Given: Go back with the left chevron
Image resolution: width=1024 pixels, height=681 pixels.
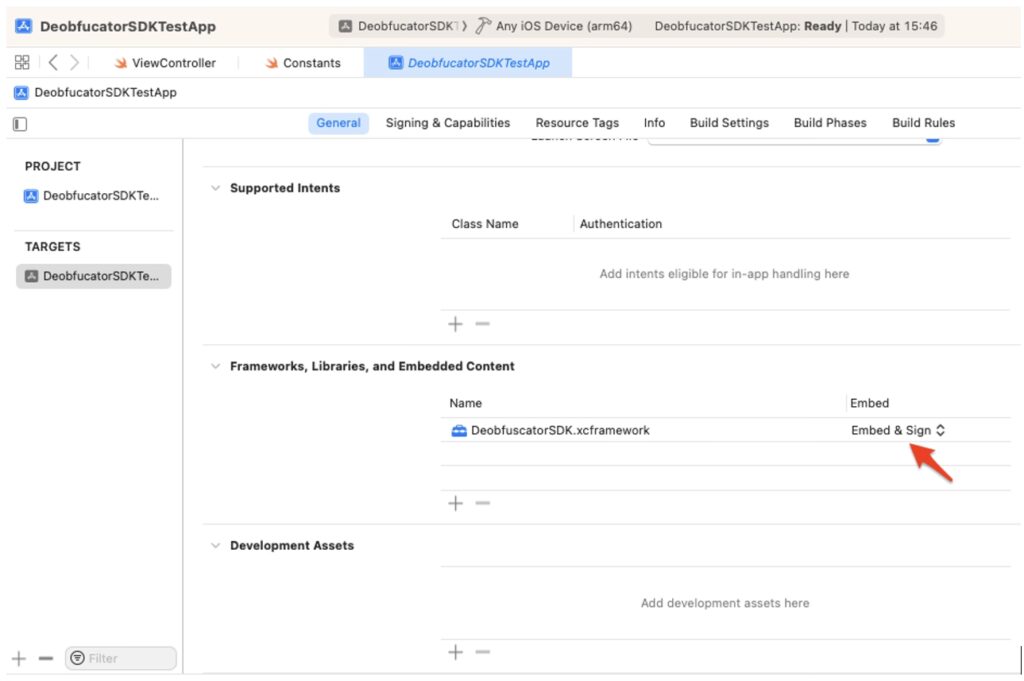Looking at the screenshot, I should pos(52,63).
